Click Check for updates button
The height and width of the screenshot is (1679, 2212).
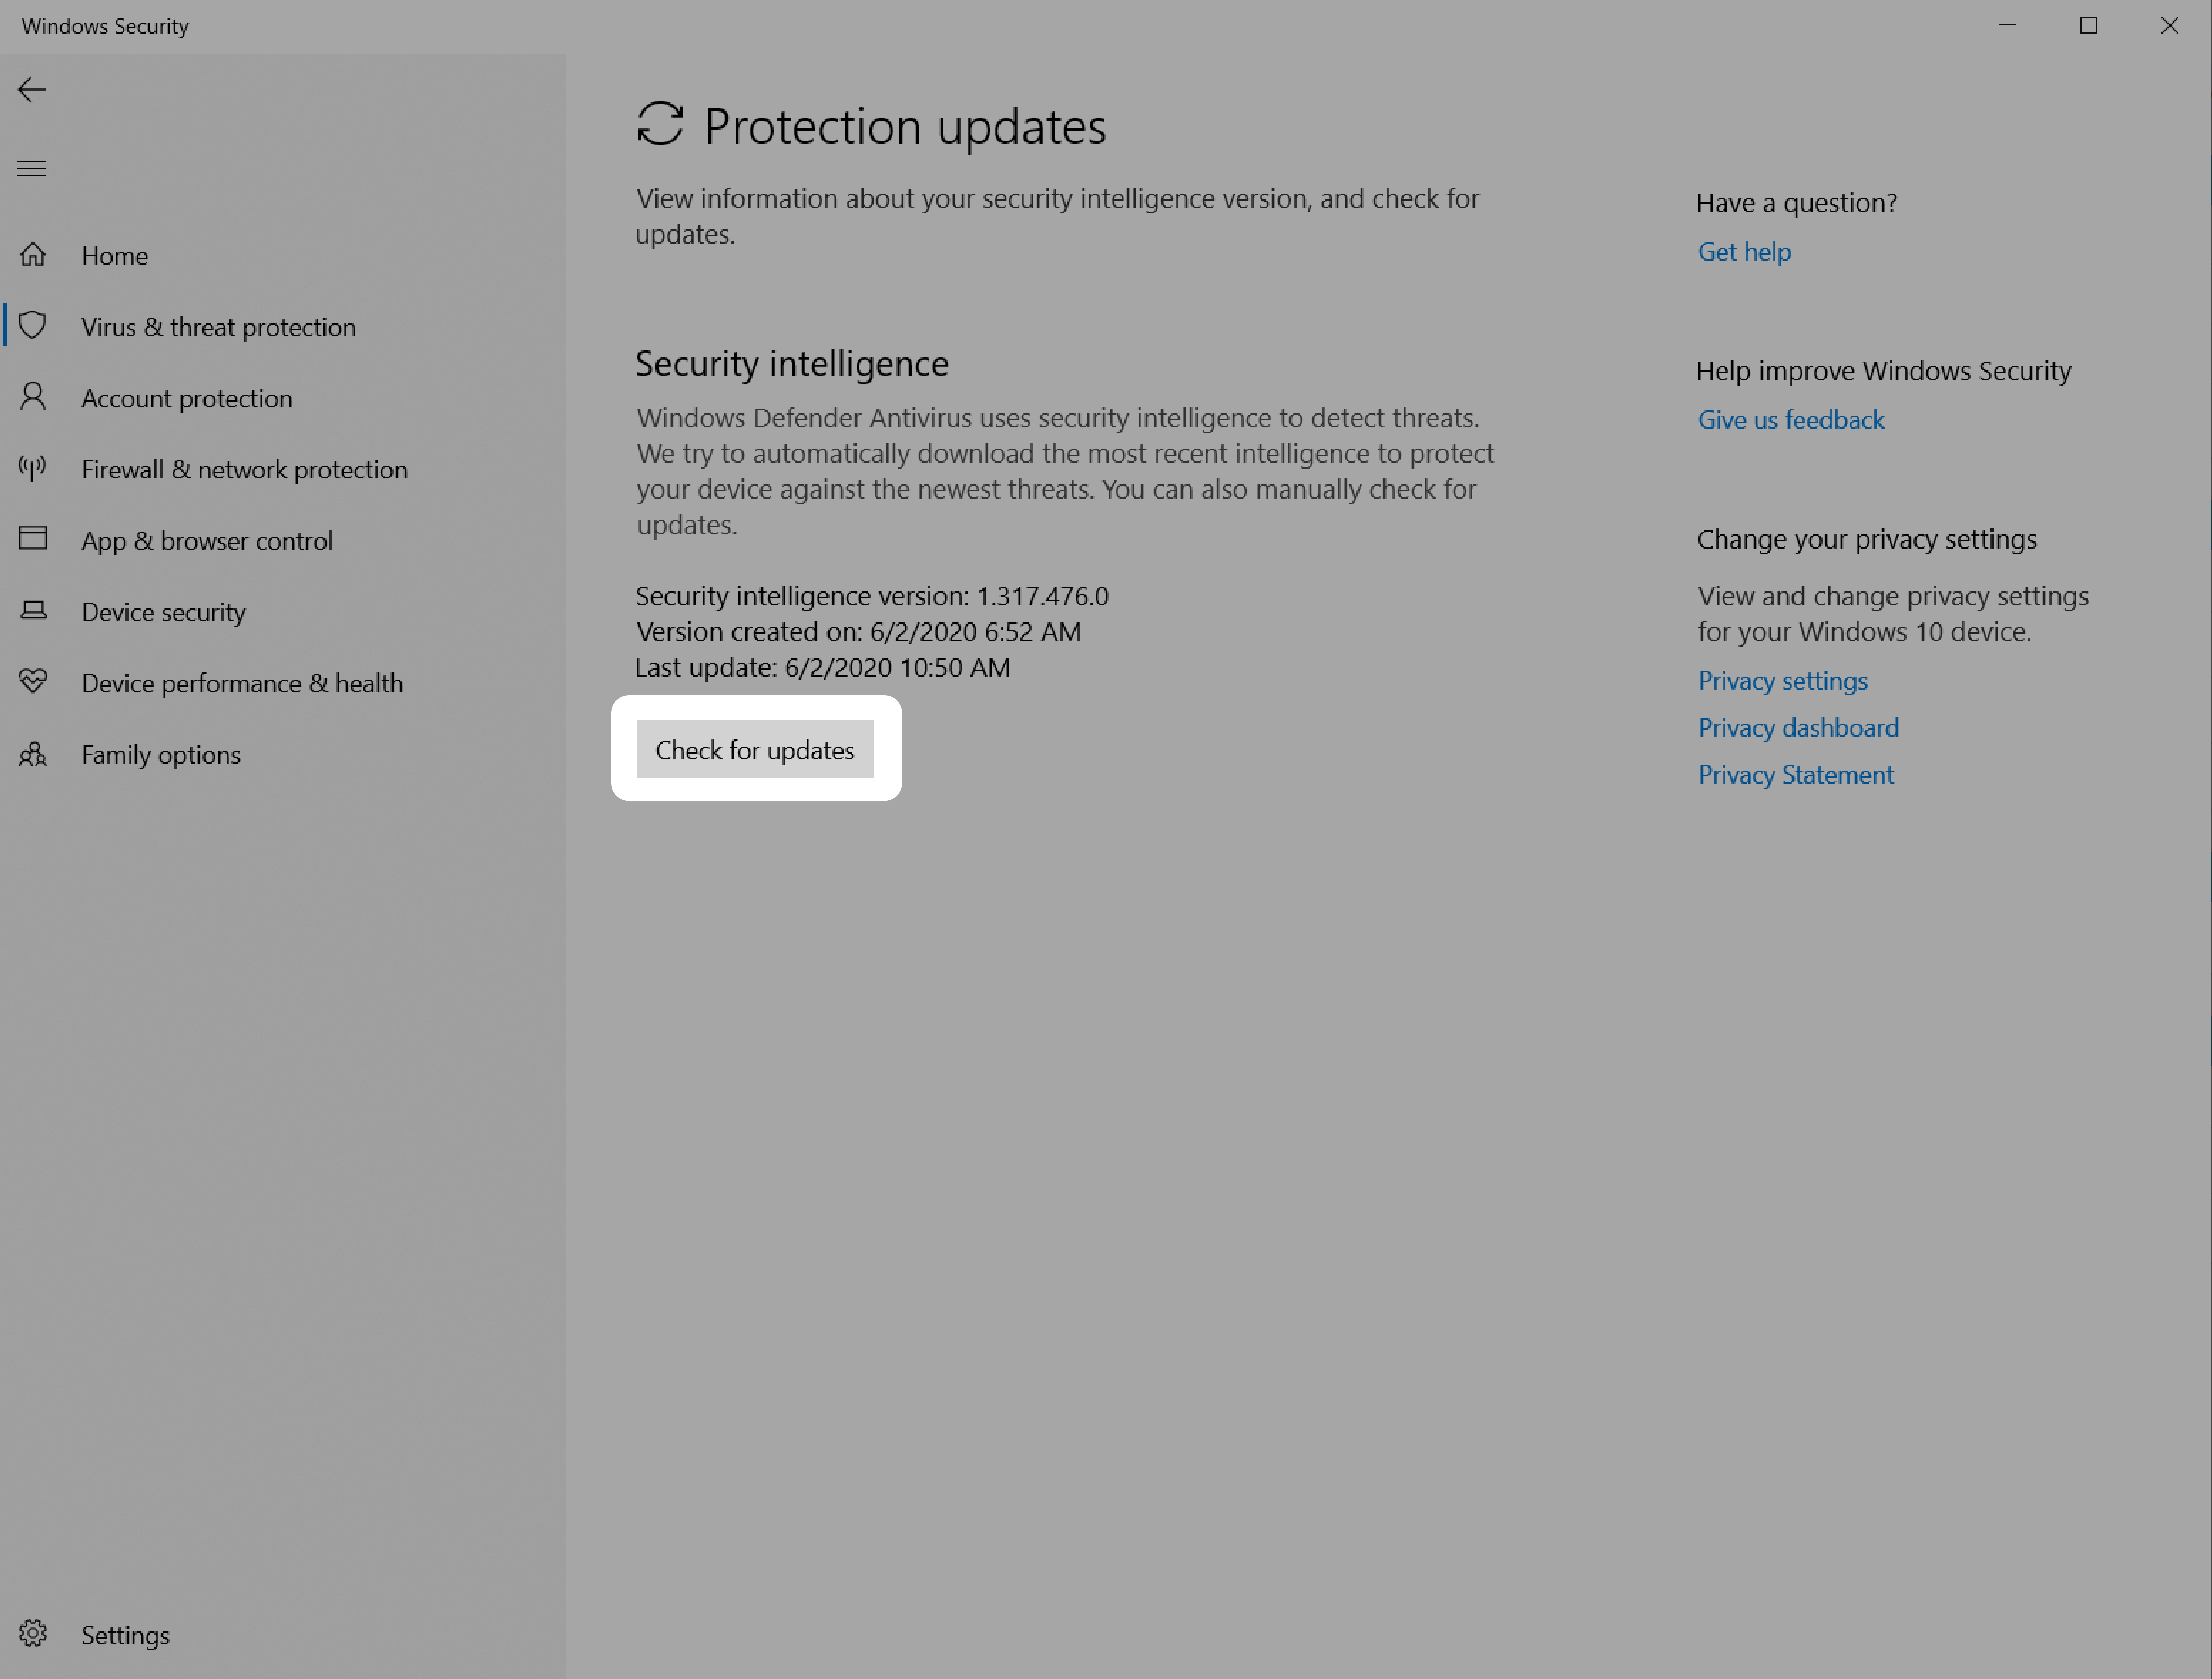[754, 748]
